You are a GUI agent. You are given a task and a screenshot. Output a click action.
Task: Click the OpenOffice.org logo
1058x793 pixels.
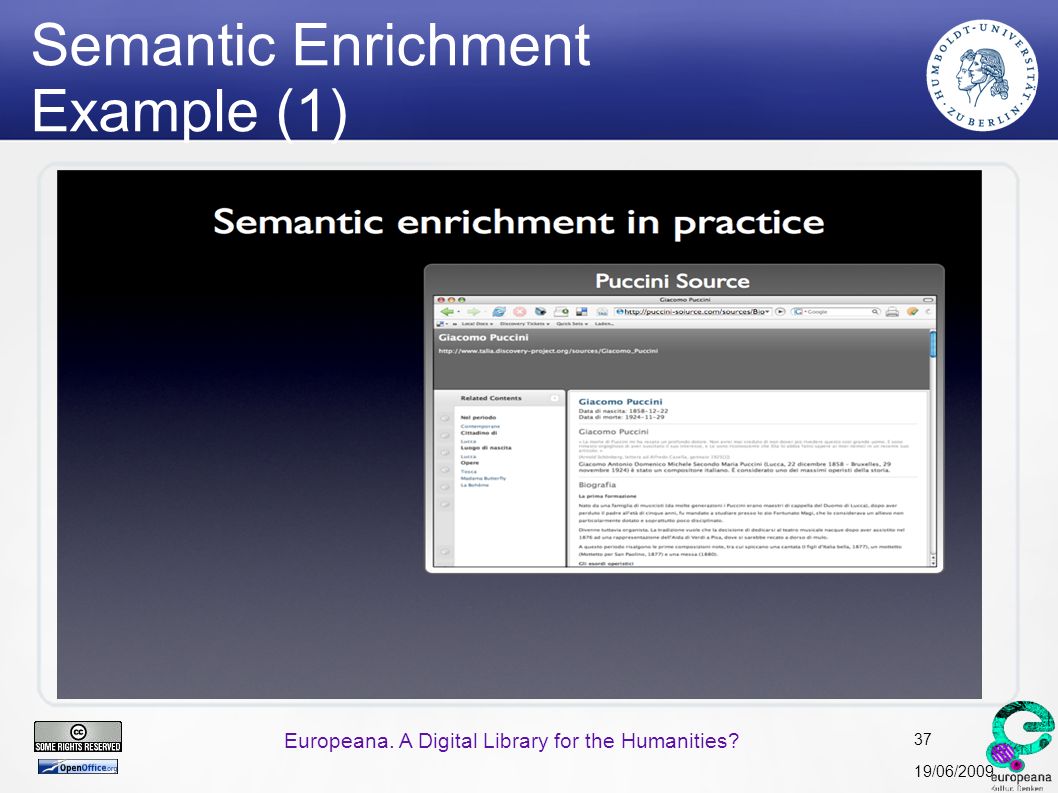[x=78, y=767]
